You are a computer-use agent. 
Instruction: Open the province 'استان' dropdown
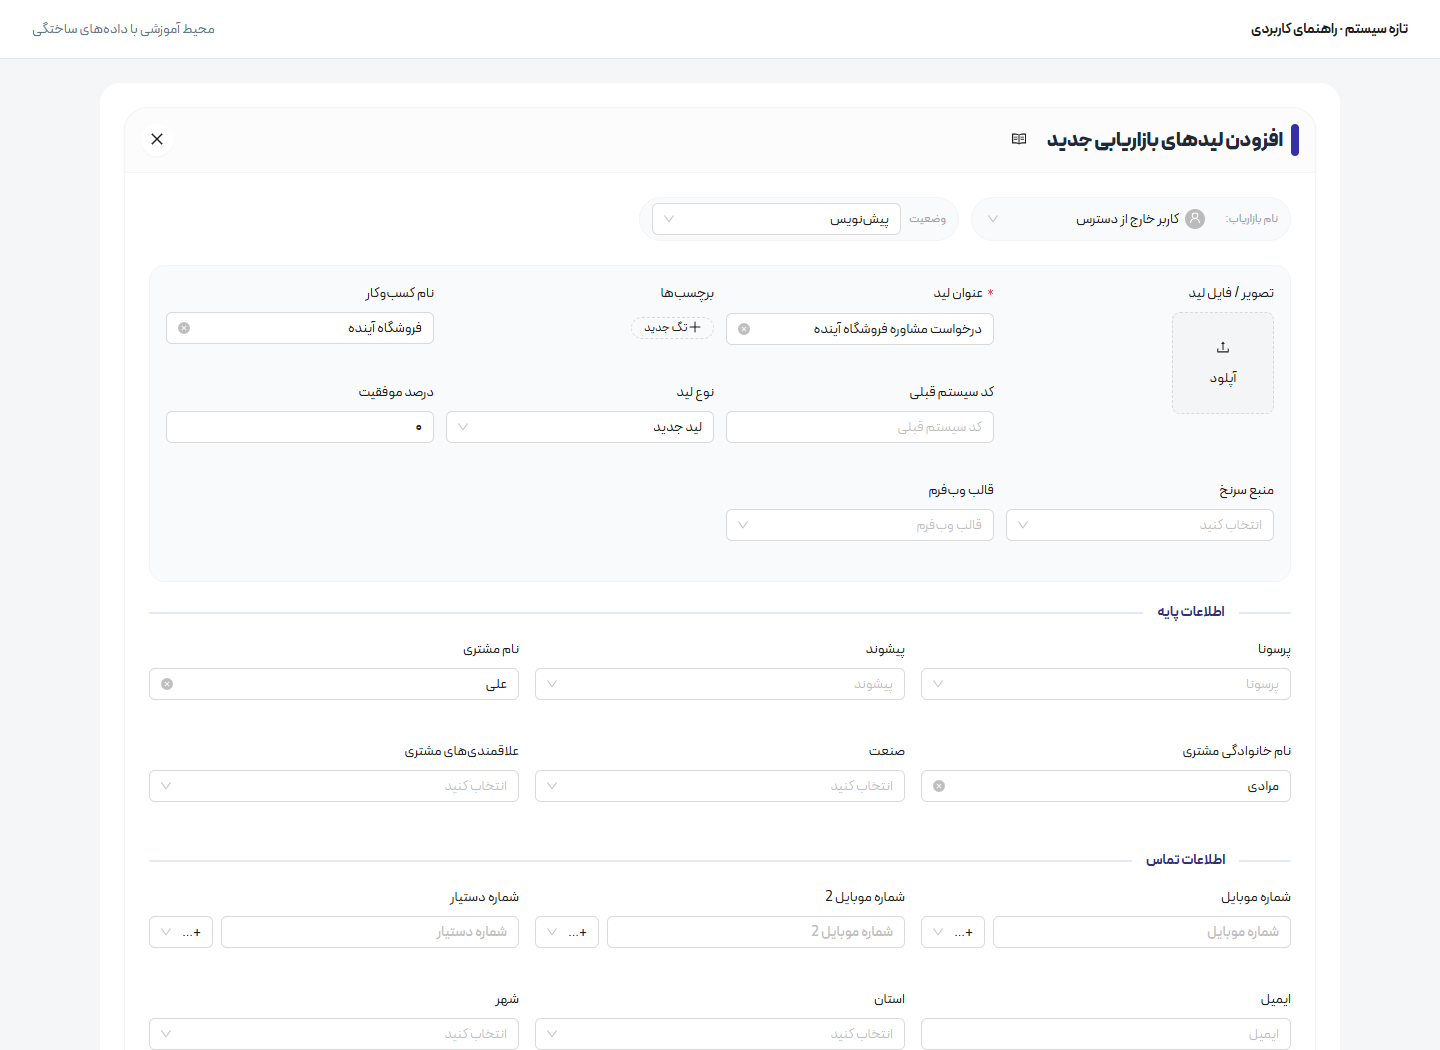click(720, 1034)
